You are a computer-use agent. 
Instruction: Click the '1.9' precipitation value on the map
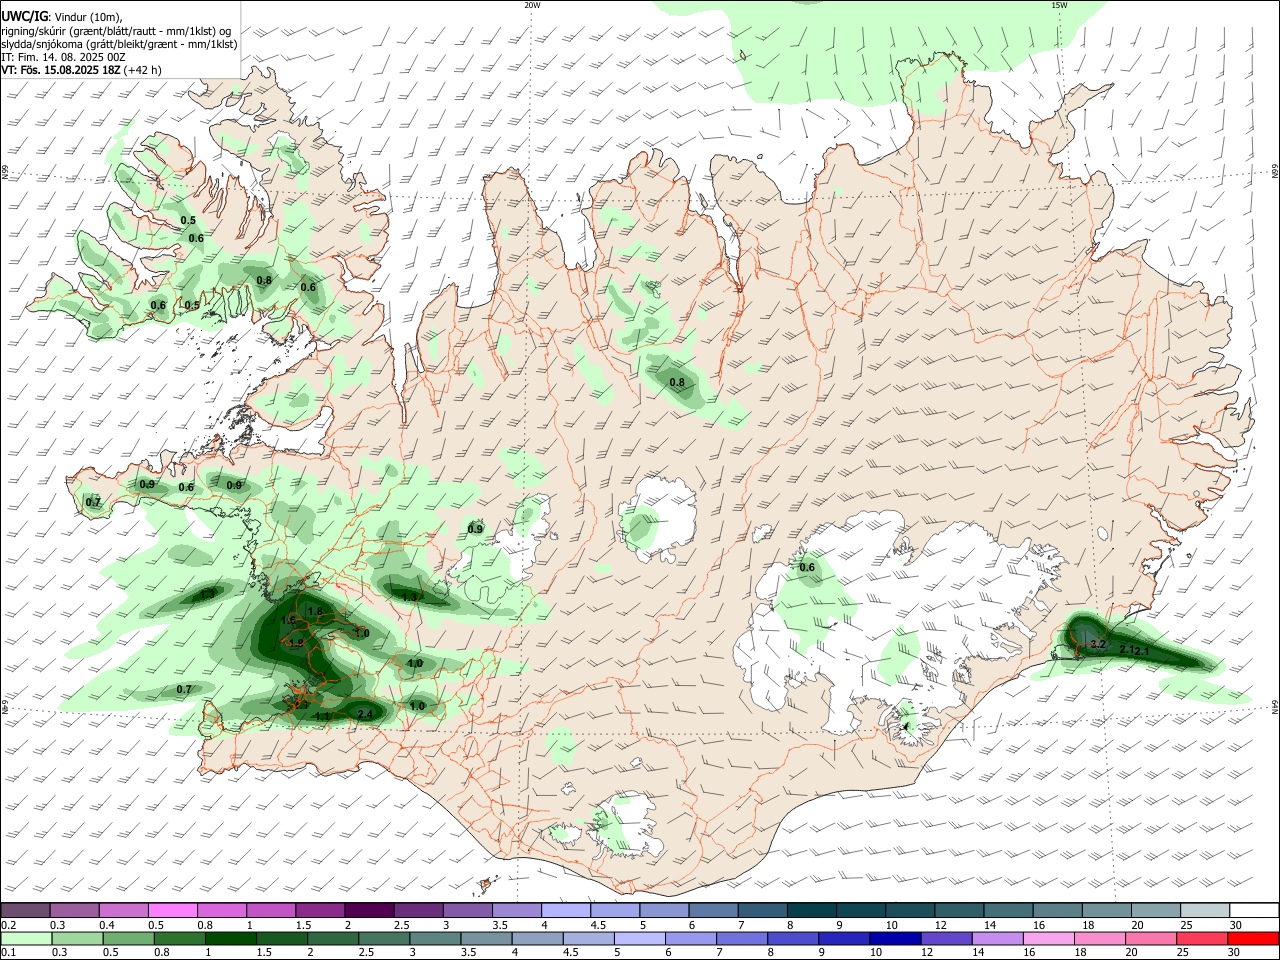[x=296, y=643]
